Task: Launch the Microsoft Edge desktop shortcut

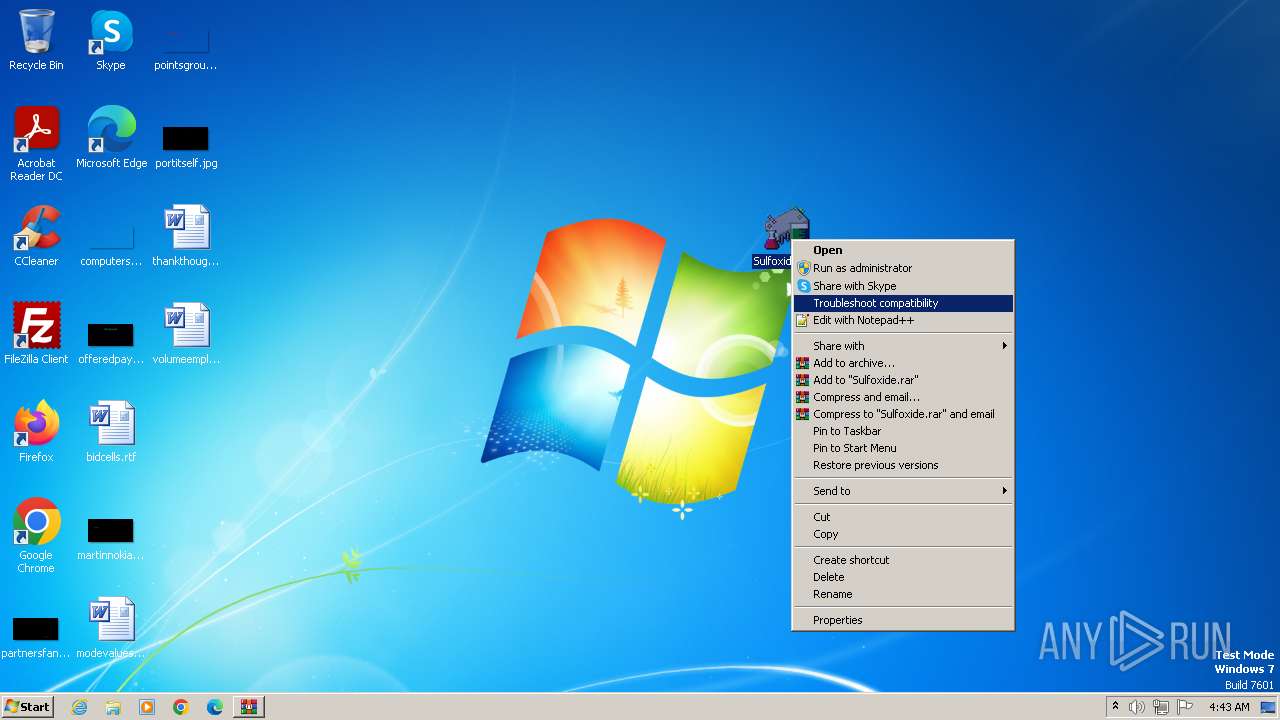Action: tap(111, 137)
